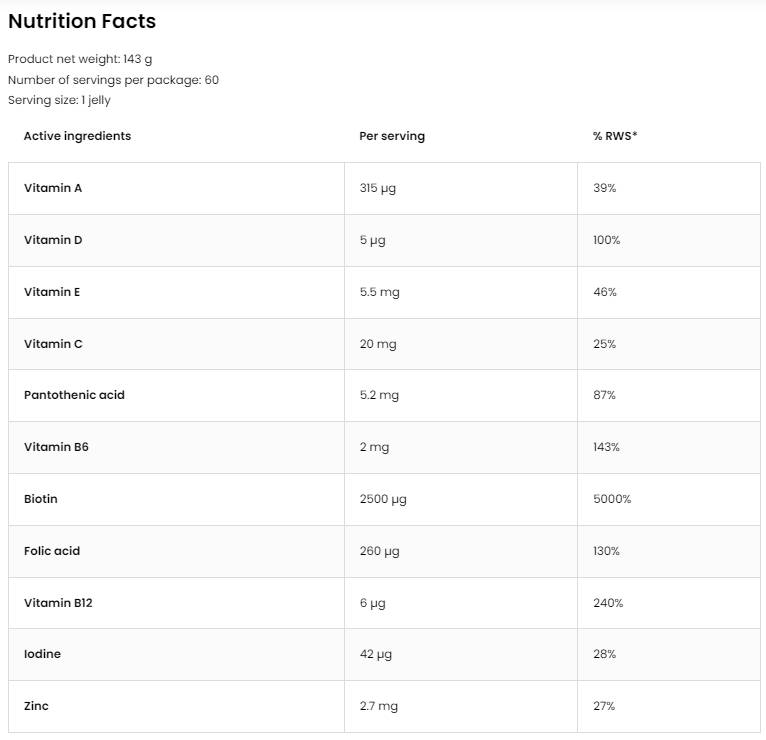This screenshot has width=766, height=740.
Task: Select the serving size line
Action: click(x=59, y=100)
